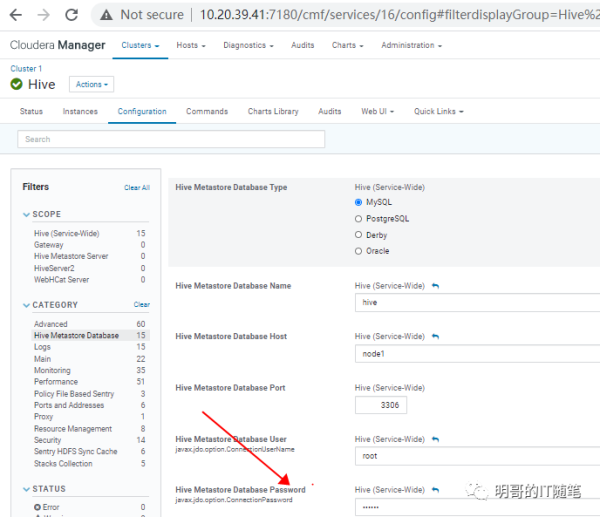Collapse the SCOPE filter section

(x=27, y=214)
